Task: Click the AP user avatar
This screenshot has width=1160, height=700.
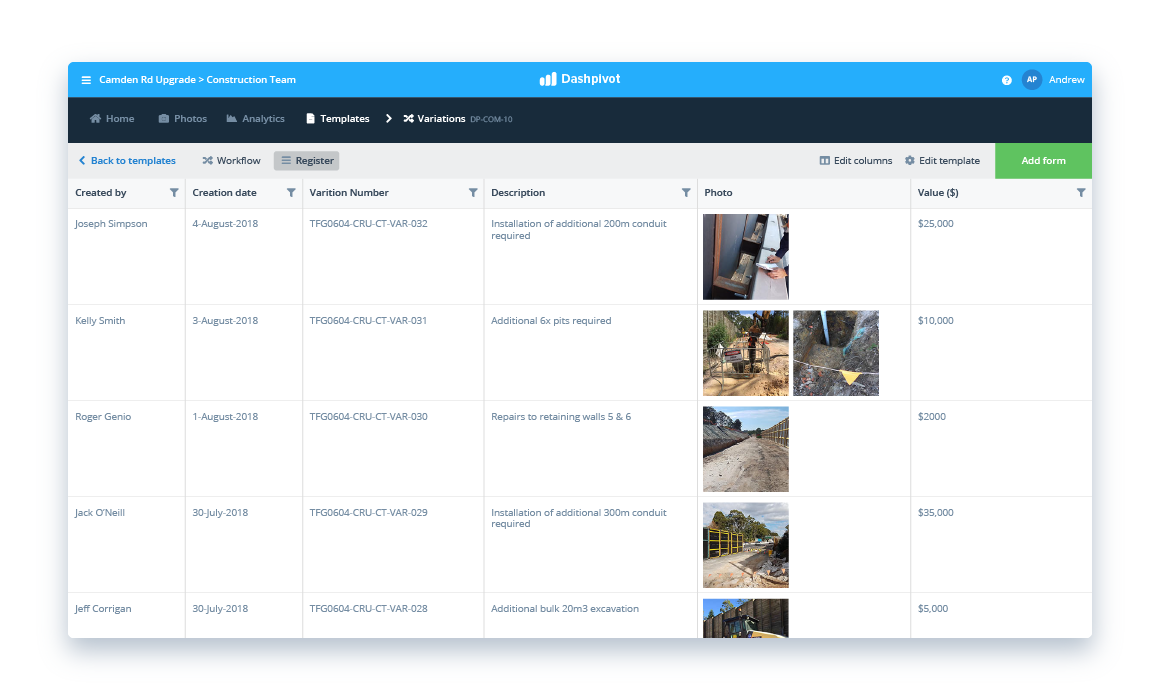Action: (1031, 79)
